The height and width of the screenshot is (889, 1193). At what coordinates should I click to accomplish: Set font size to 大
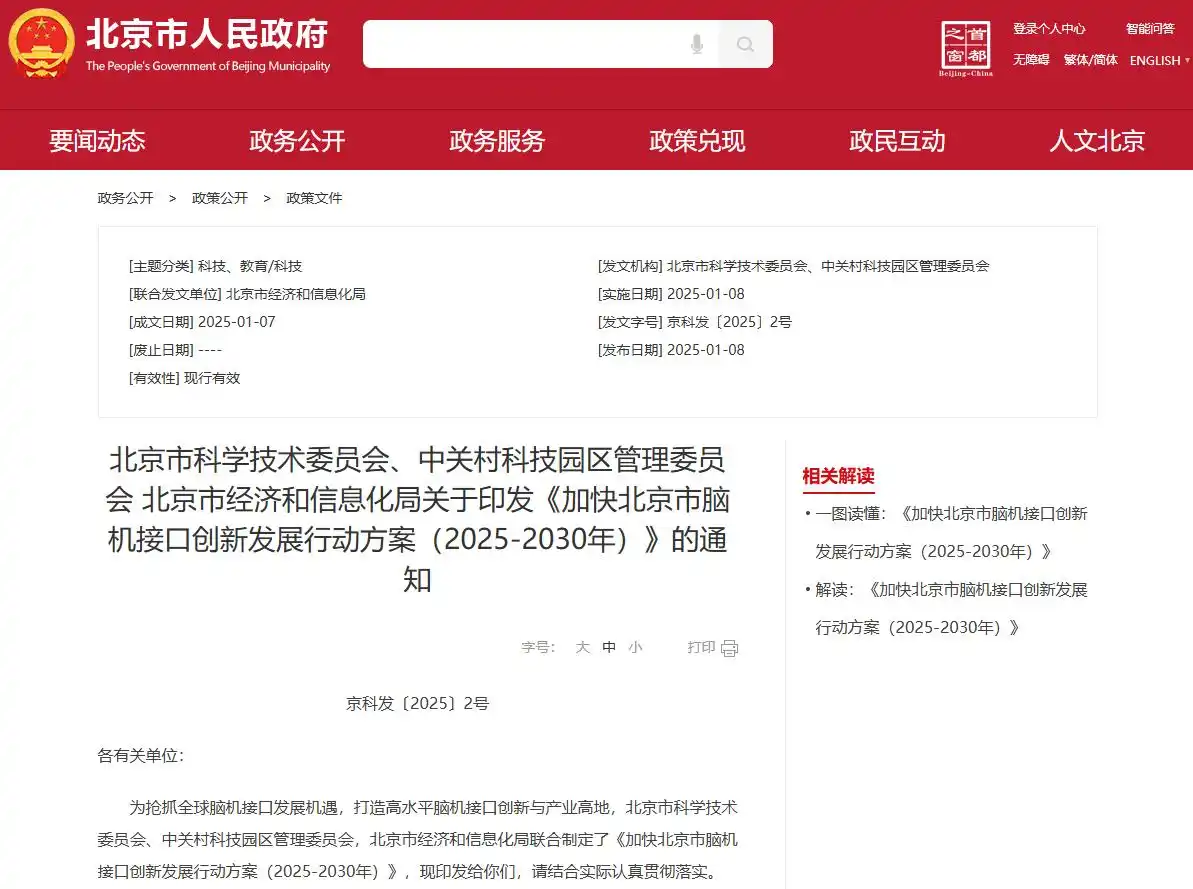(x=583, y=647)
